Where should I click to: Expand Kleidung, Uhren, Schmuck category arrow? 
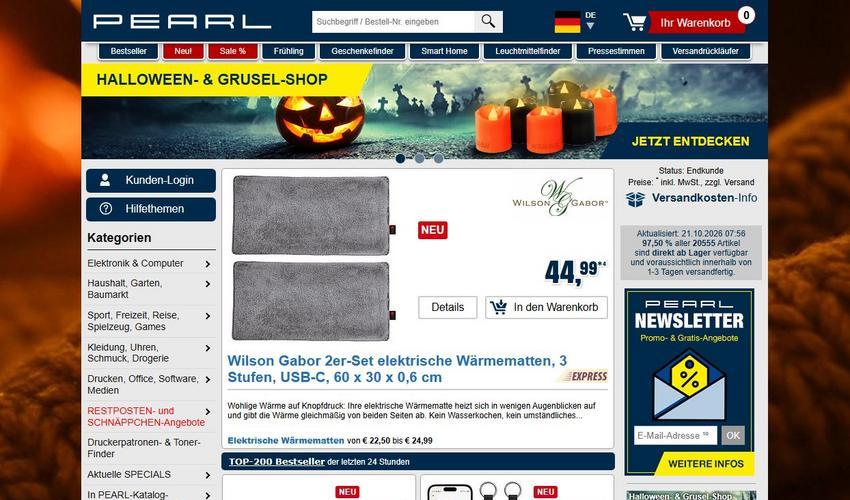click(208, 348)
